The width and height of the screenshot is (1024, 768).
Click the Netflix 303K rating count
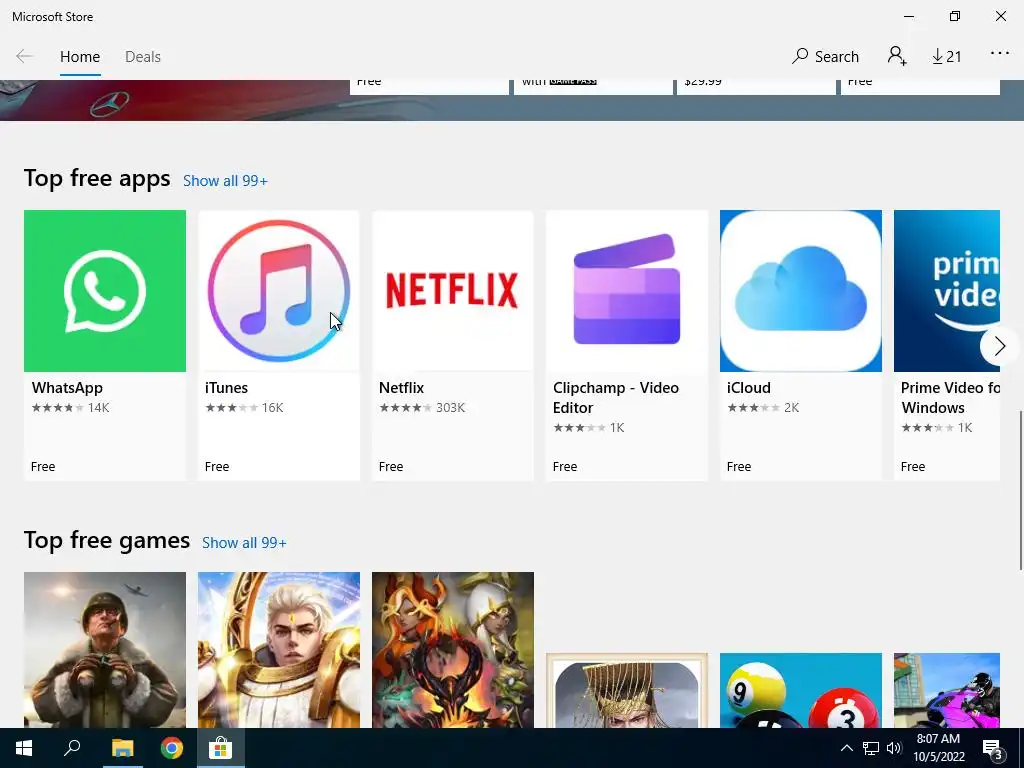click(x=451, y=408)
